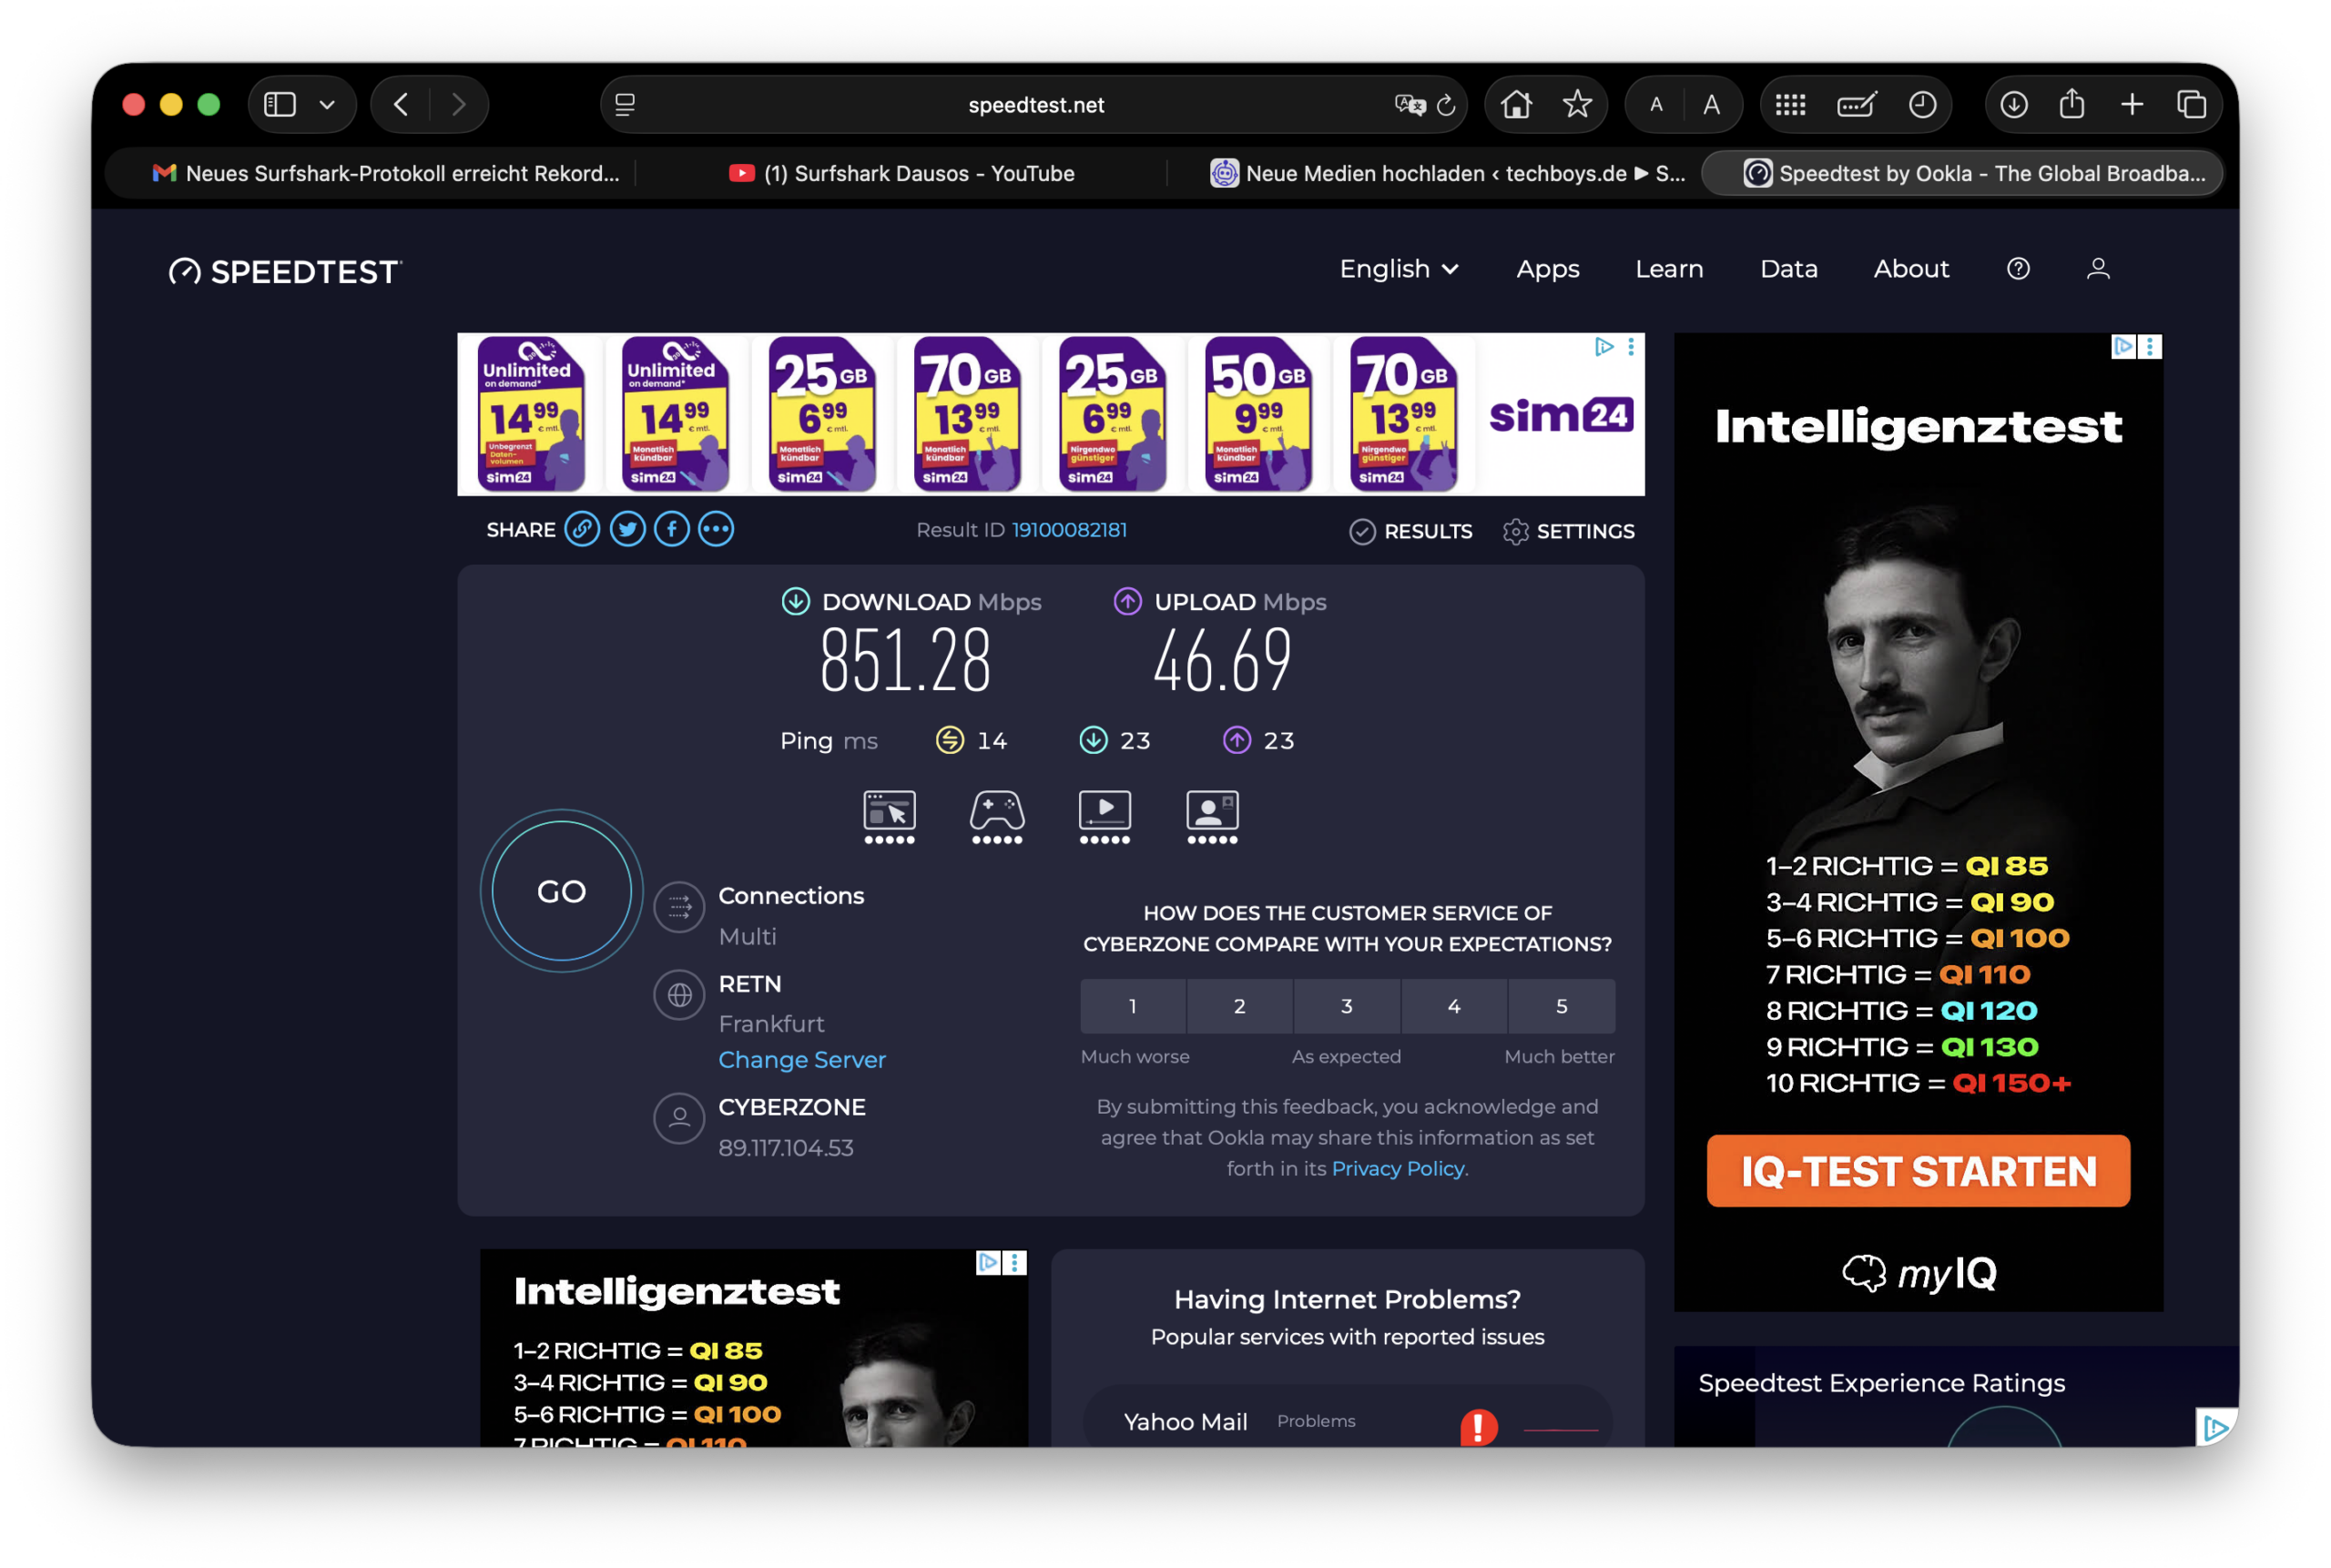Switch to the Neues Surfshark-Protokoll Gmail tab

[x=386, y=173]
